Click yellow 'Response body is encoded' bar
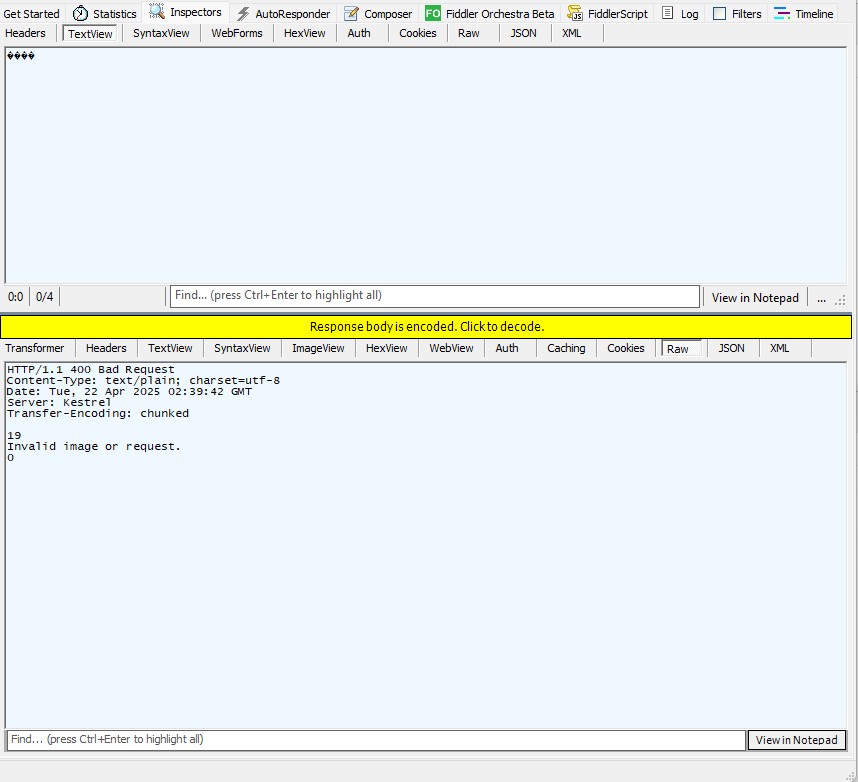Screen dimensions: 858x782 coord(426,327)
